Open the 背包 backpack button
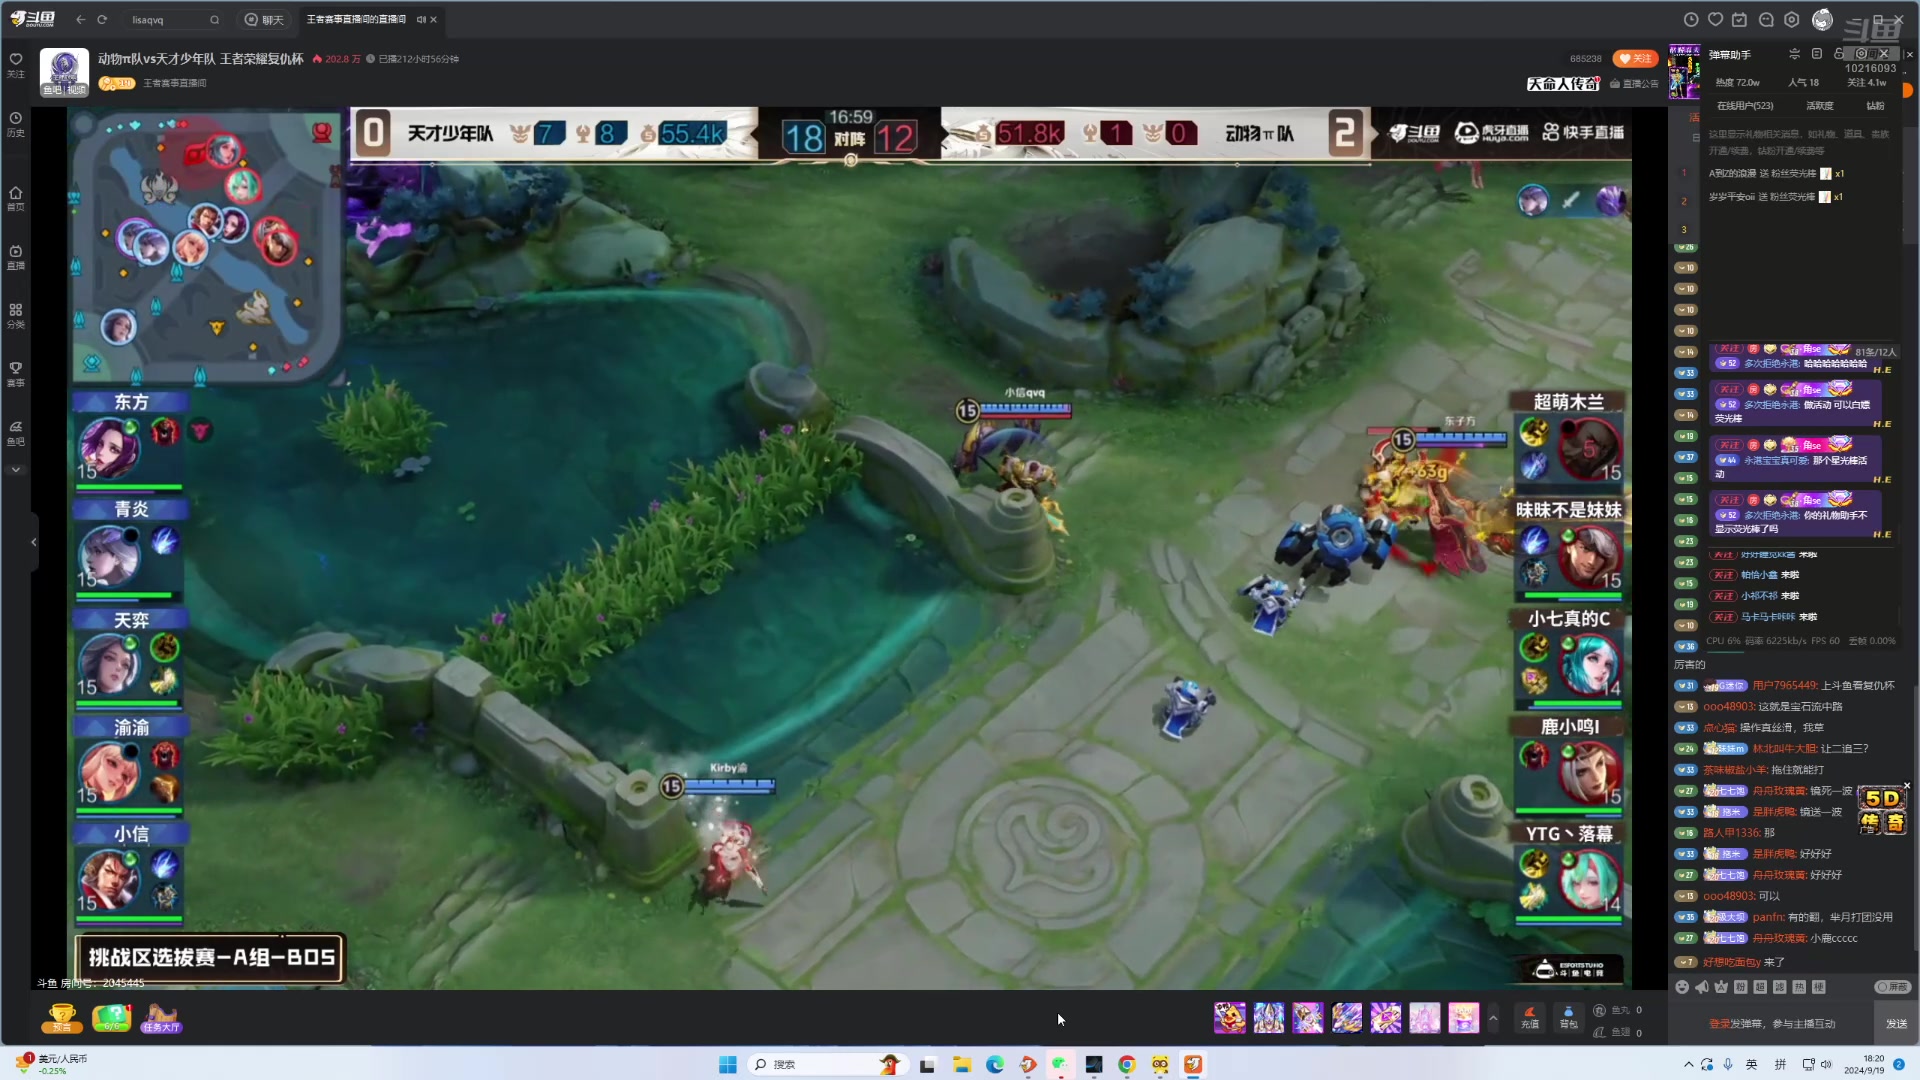The height and width of the screenshot is (1080, 1920). (x=1568, y=1017)
